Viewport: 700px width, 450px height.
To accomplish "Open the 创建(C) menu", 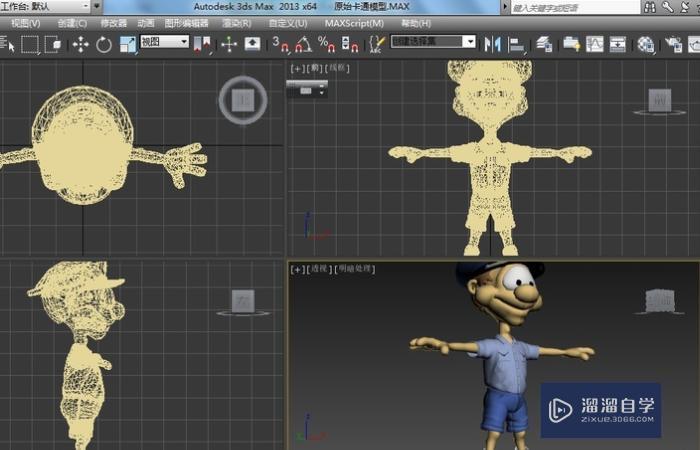I will click(72, 23).
